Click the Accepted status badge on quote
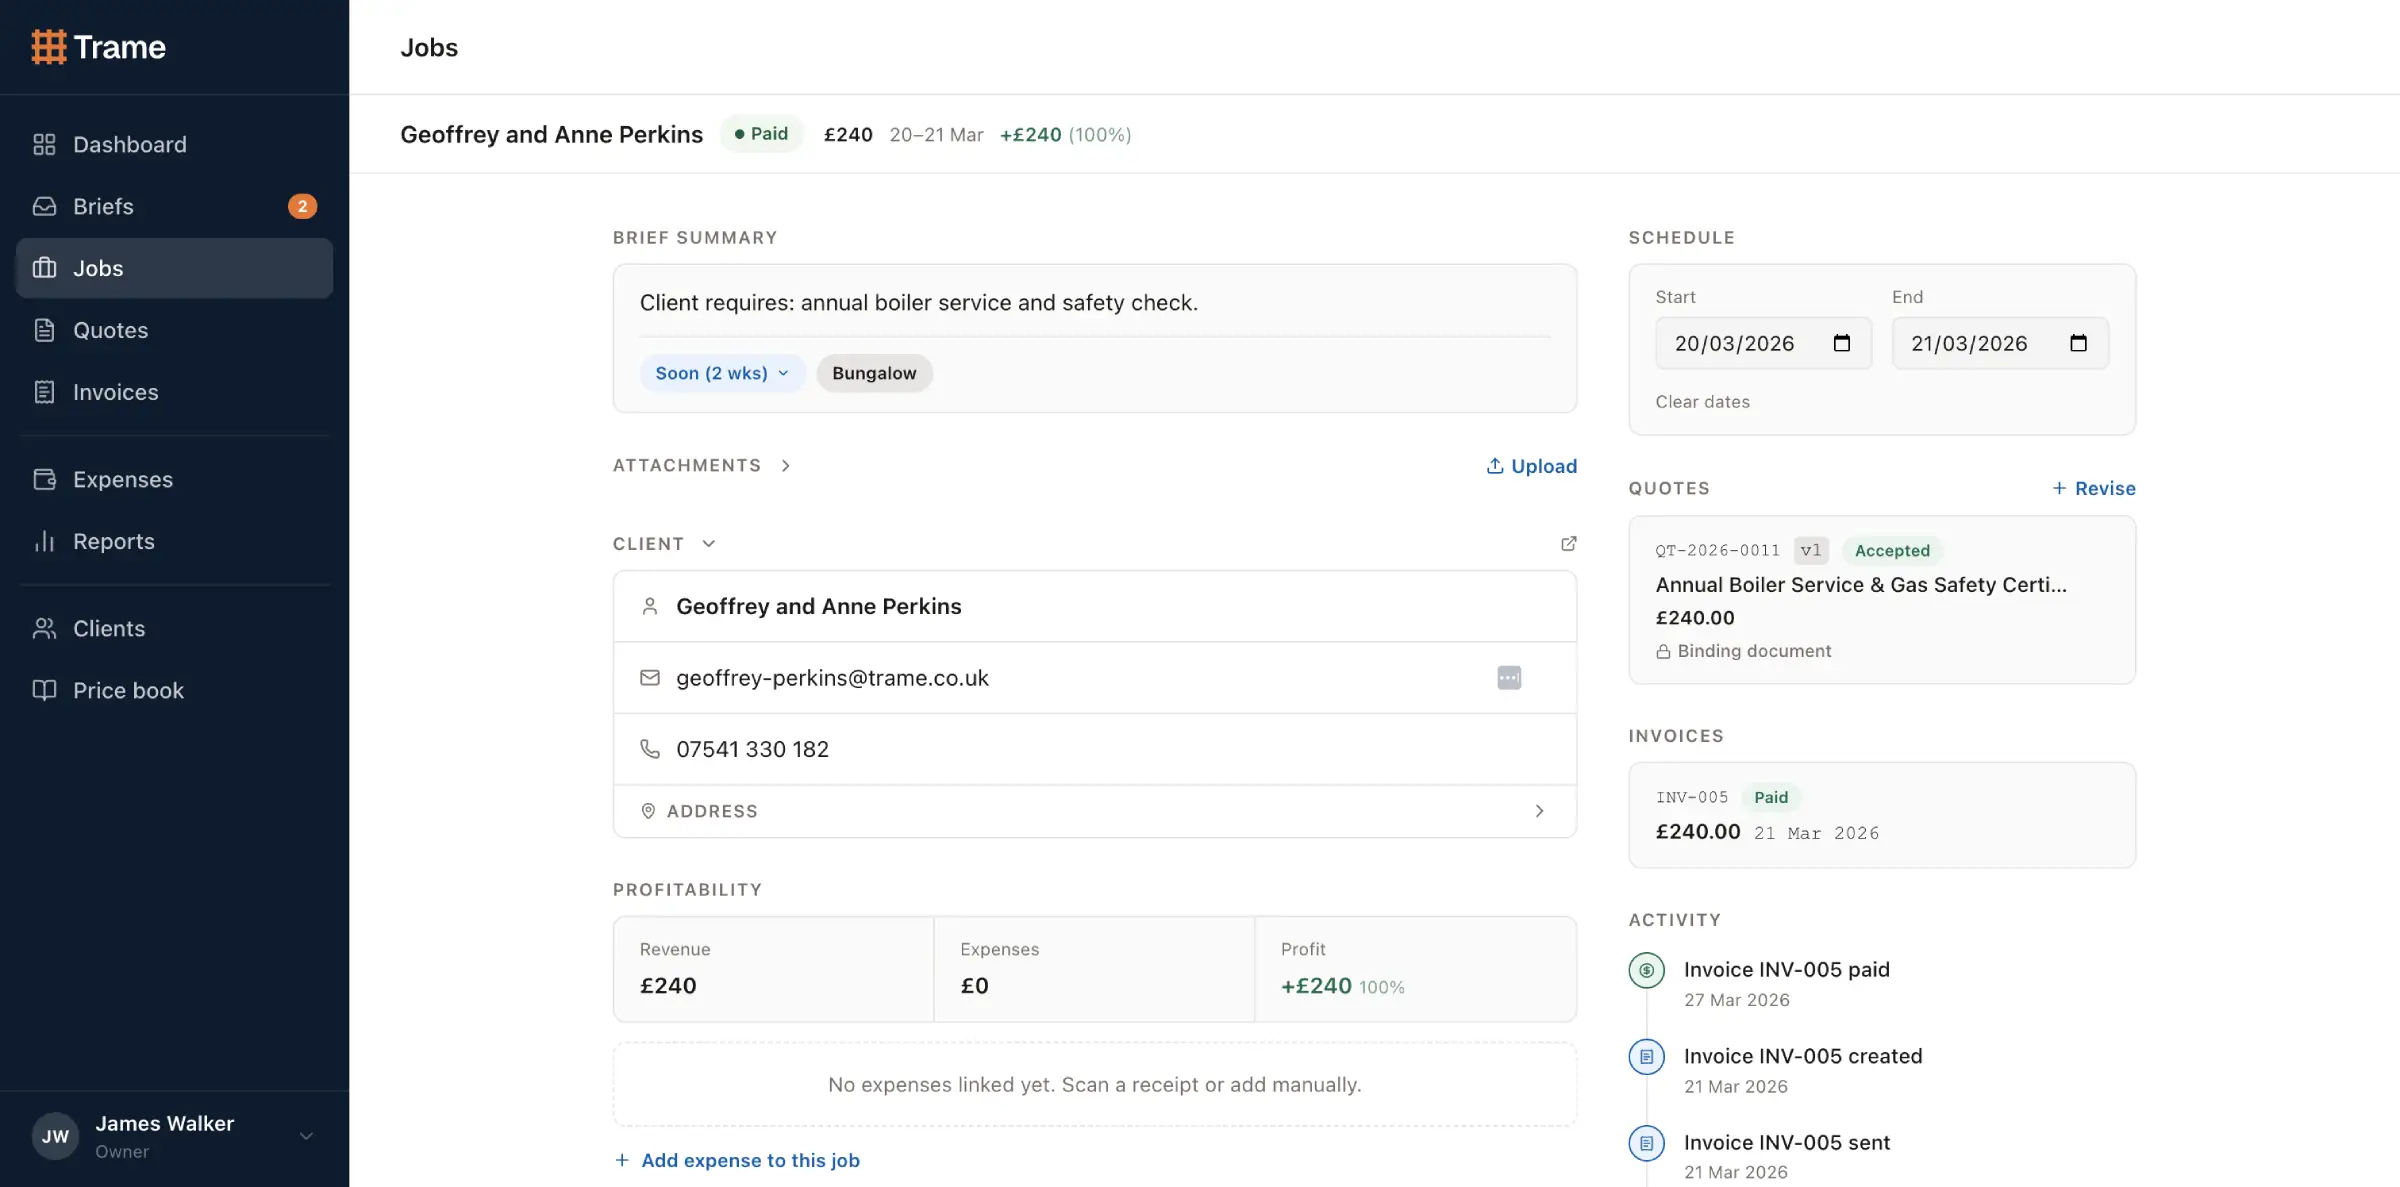 coord(1892,550)
